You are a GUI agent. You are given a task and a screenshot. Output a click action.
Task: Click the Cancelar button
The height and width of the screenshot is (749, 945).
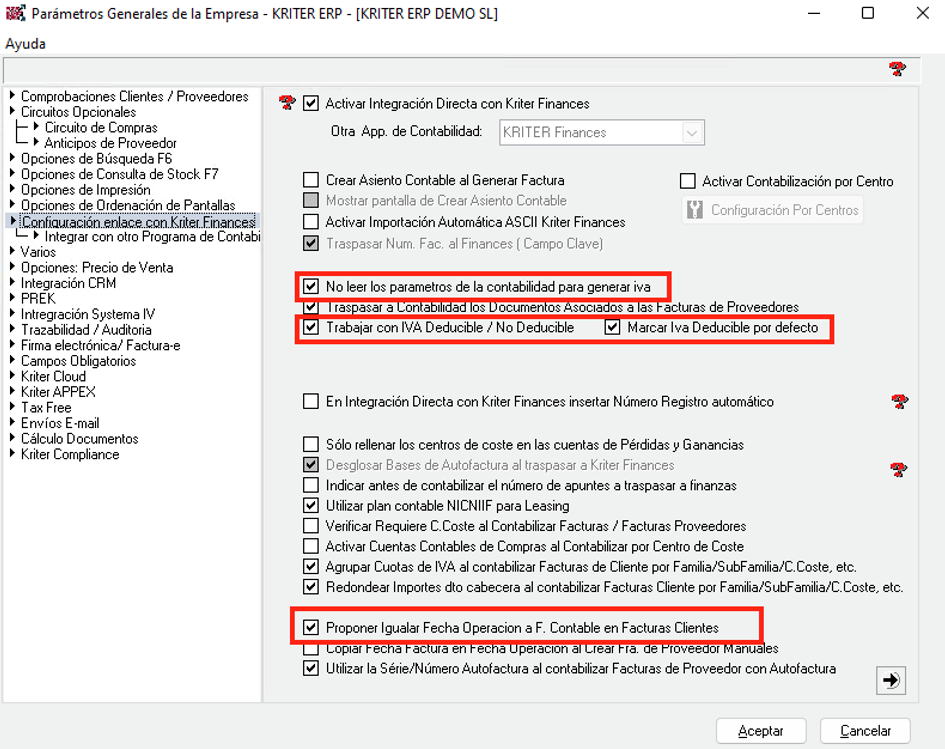(x=865, y=731)
